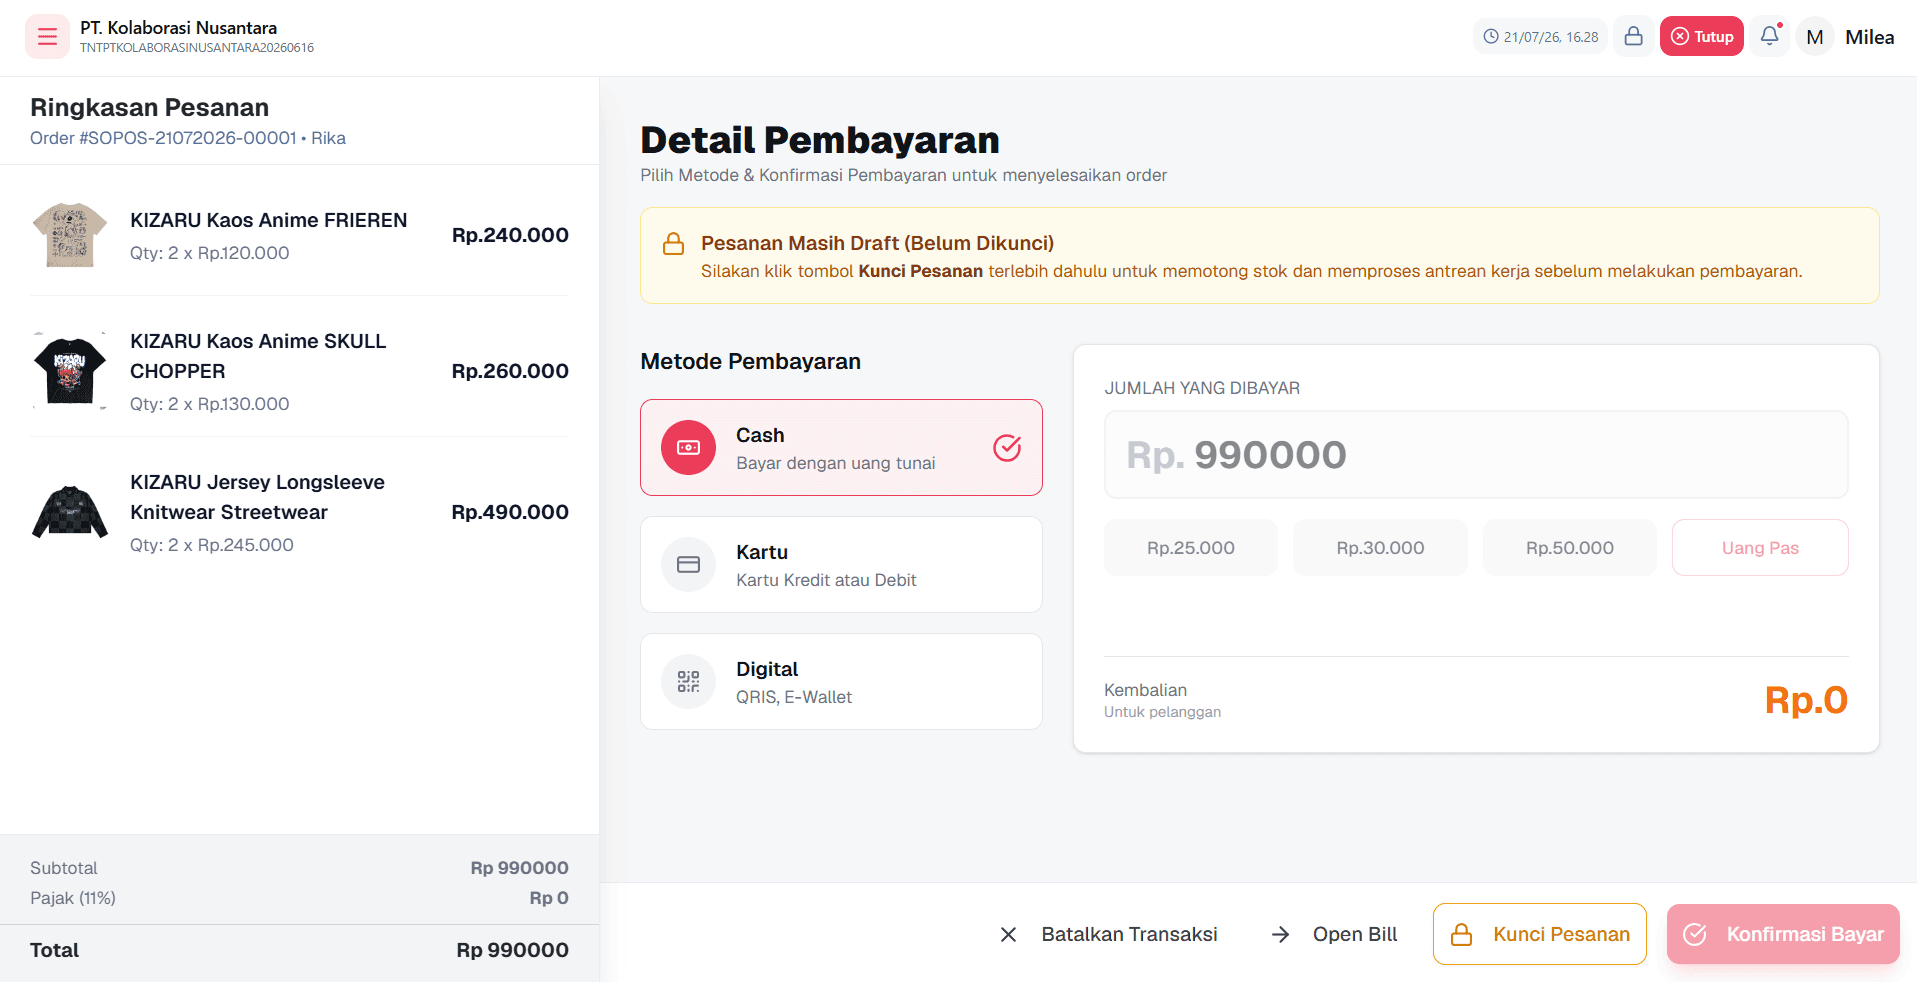This screenshot has width=1917, height=982.
Task: Click the Subtotal Rp 990000 value
Action: point(519,868)
